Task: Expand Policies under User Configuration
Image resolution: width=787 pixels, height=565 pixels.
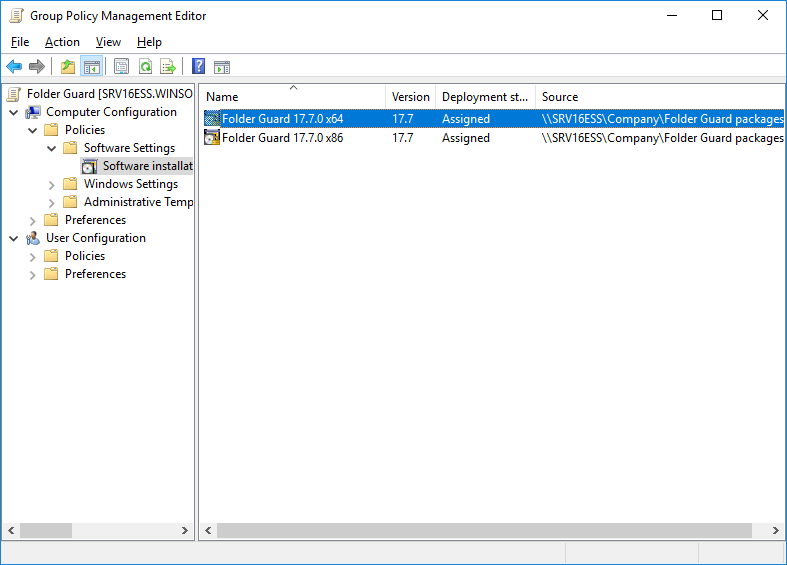Action: [33, 257]
